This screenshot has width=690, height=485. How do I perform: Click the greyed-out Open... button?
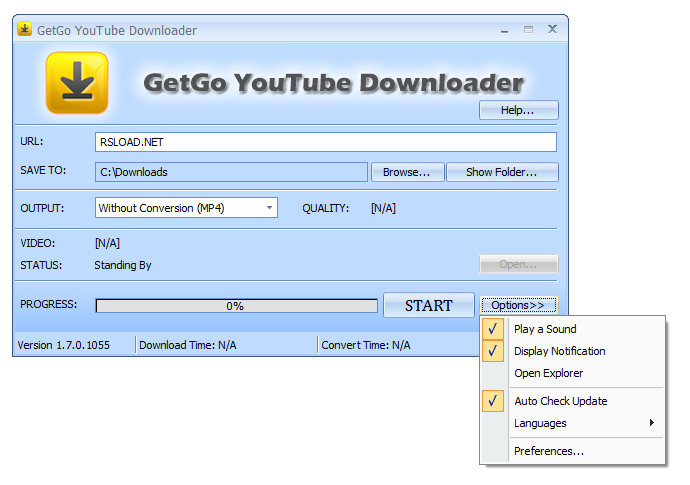pos(518,264)
